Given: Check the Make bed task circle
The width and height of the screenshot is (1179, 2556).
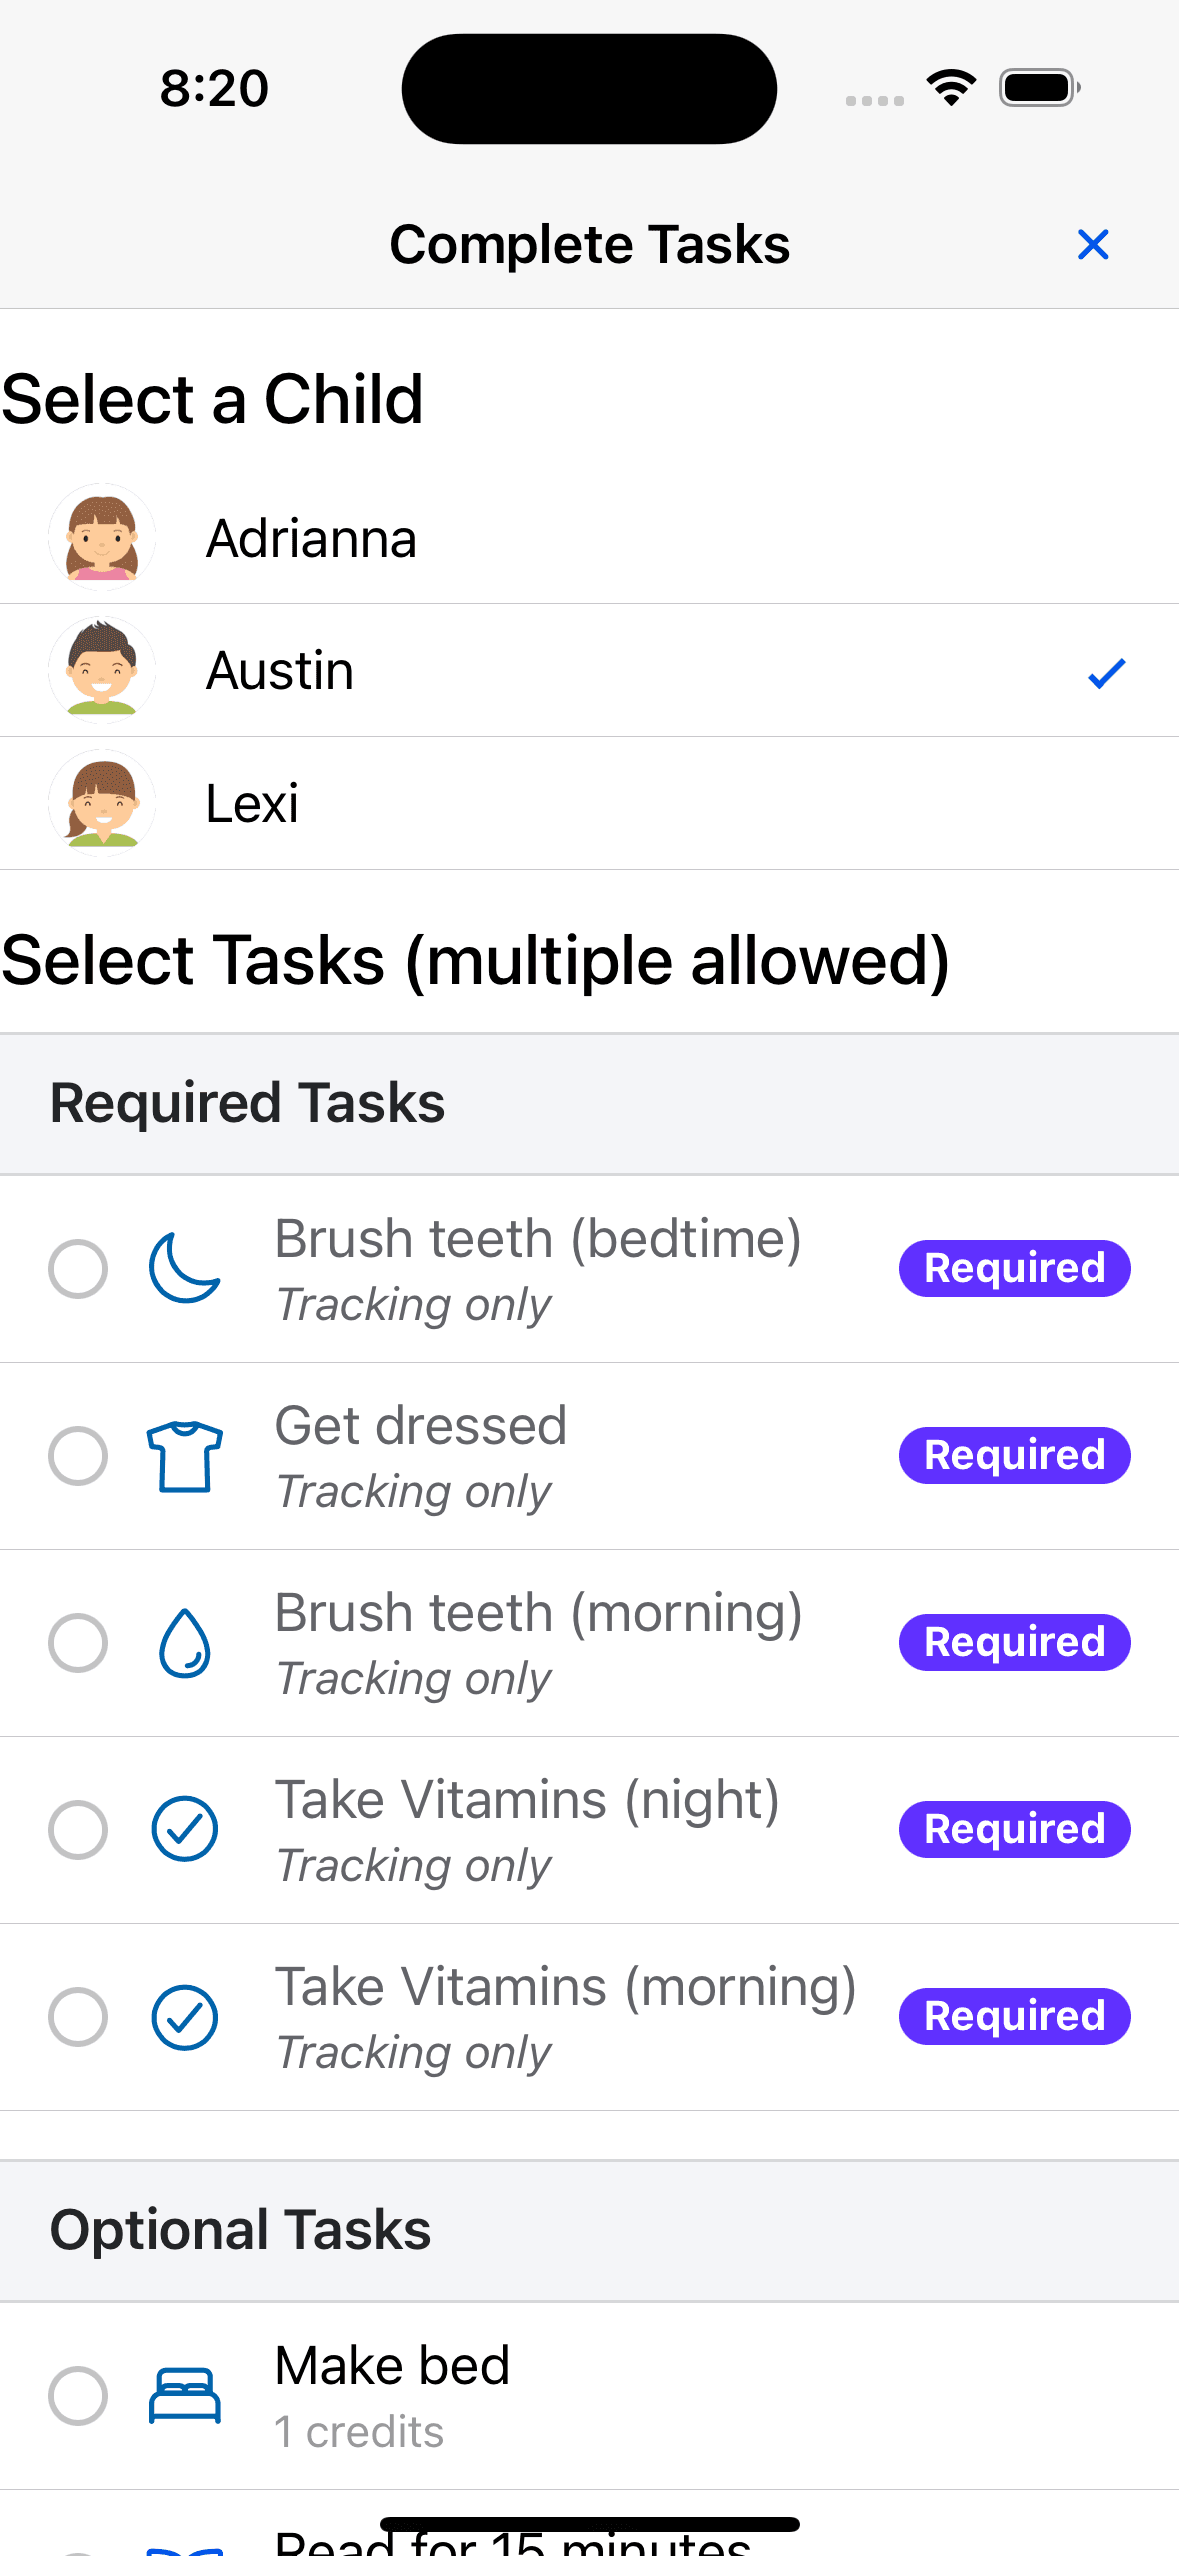Looking at the screenshot, I should (78, 2395).
